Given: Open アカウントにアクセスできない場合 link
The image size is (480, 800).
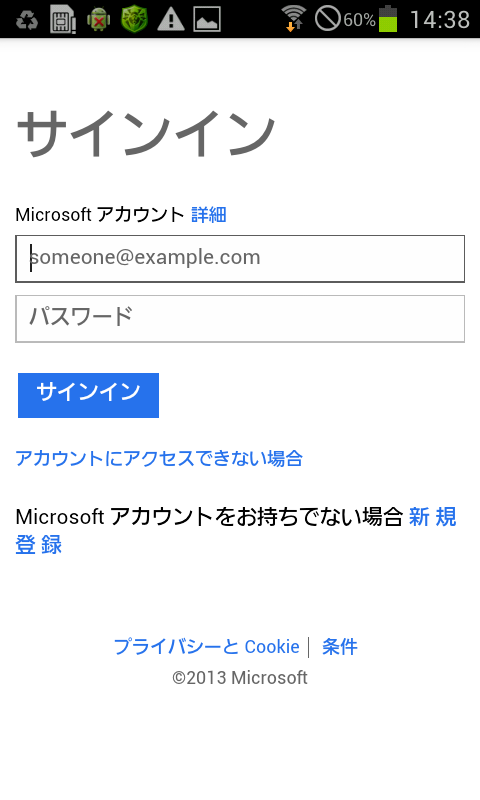Looking at the screenshot, I should click(159, 458).
